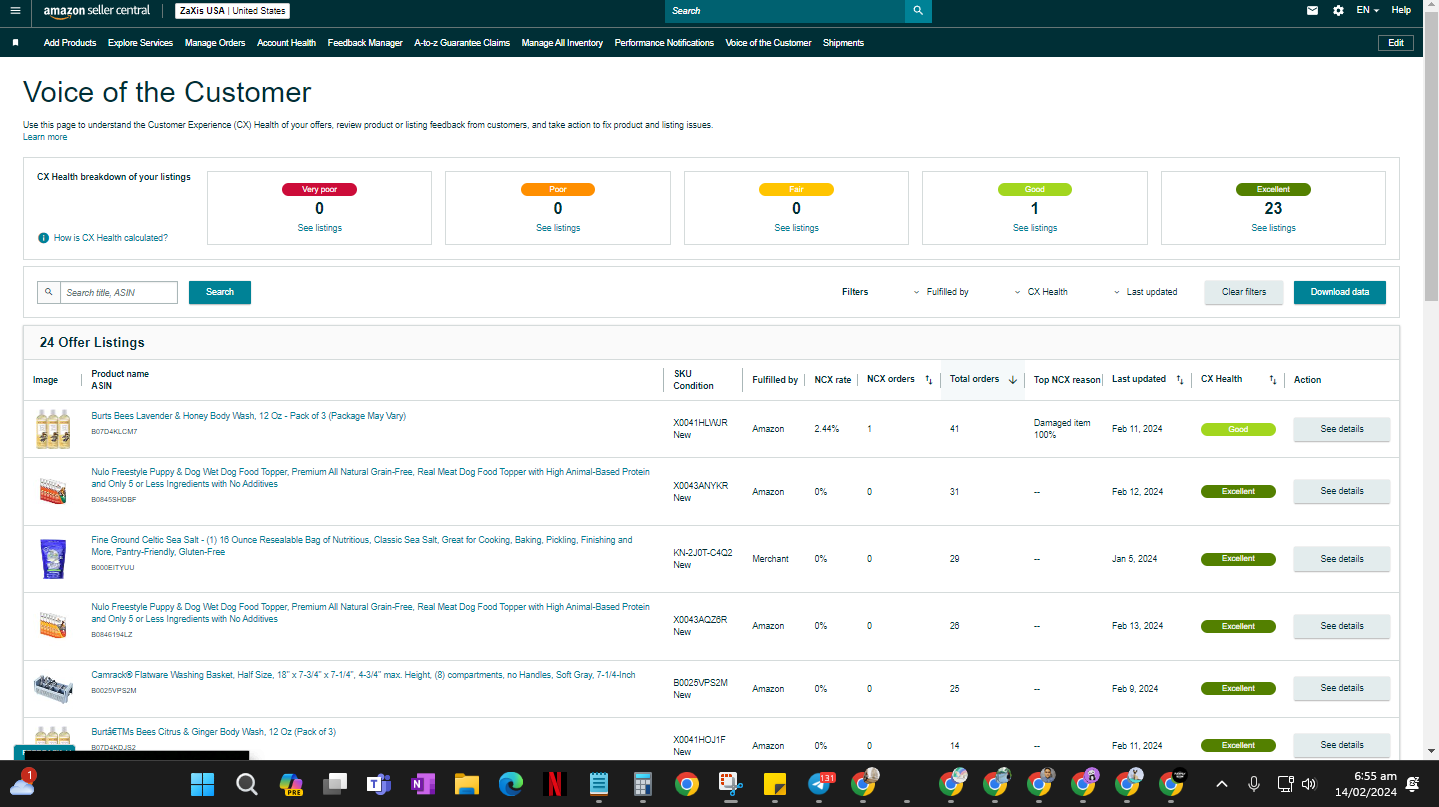The height and width of the screenshot is (807, 1439).
Task: Expand the Fulfilled by filter dropdown
Action: pos(941,292)
